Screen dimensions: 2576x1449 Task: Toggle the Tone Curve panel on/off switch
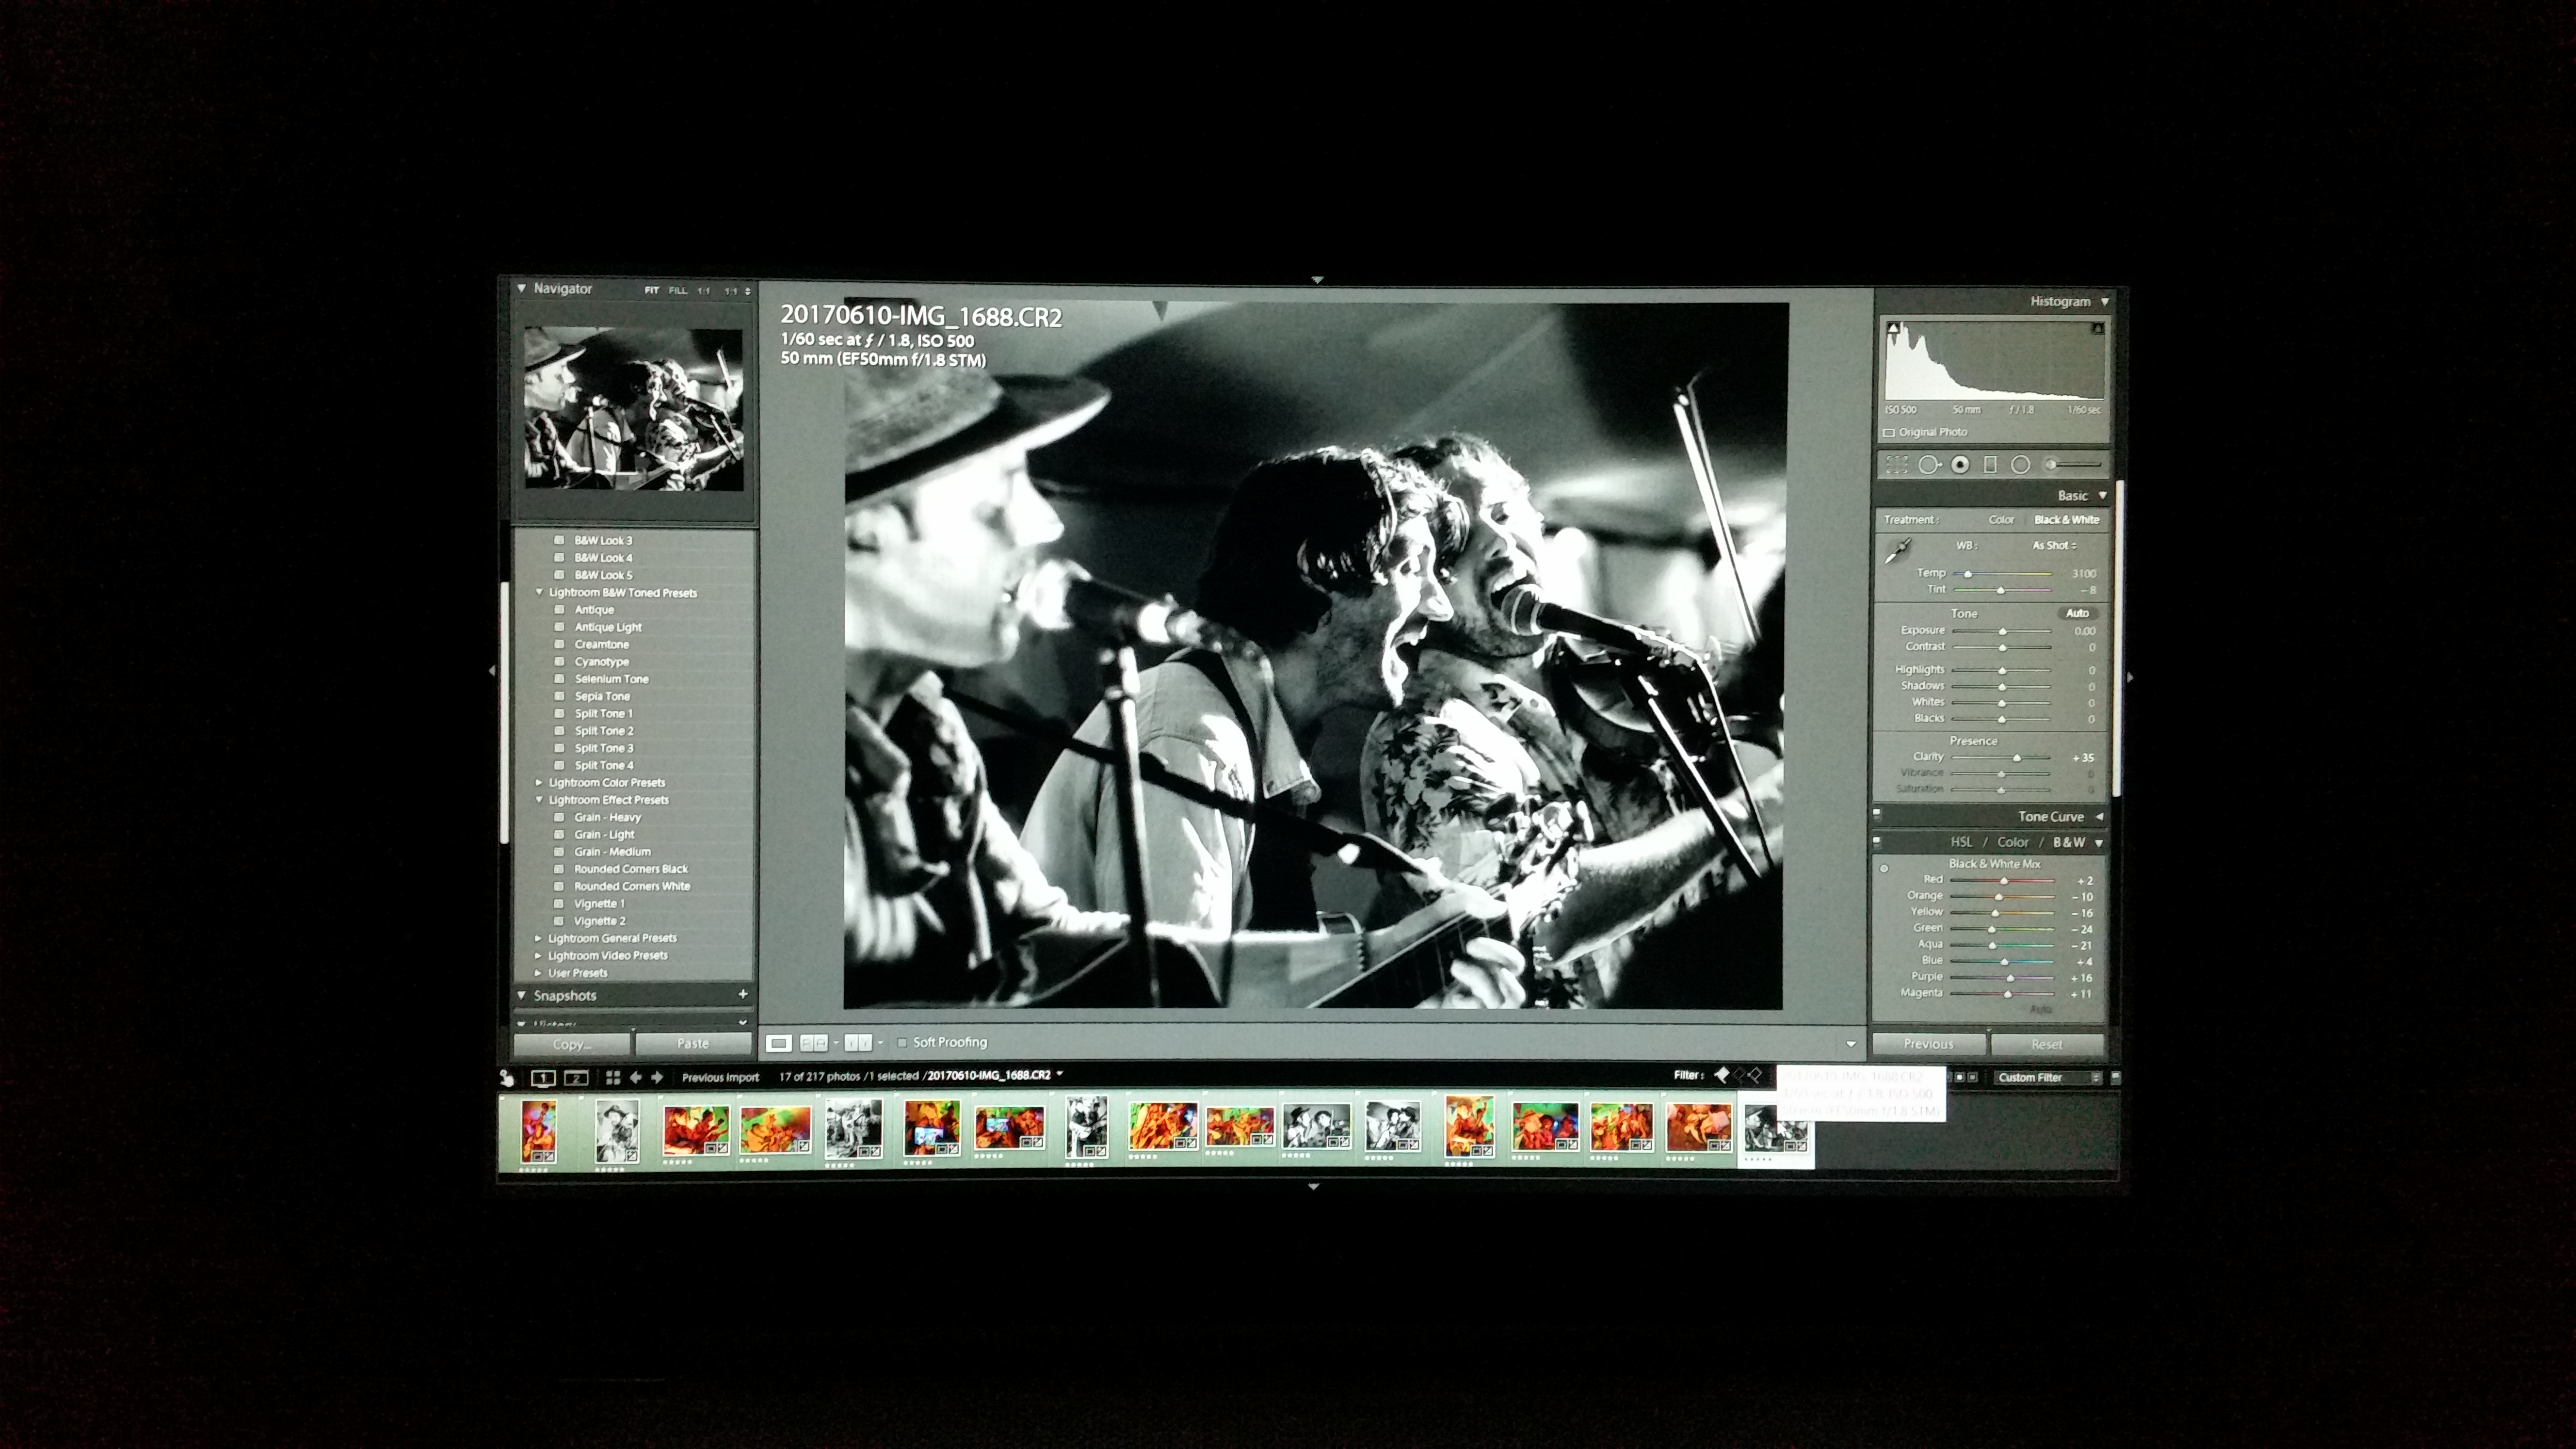(1877, 814)
